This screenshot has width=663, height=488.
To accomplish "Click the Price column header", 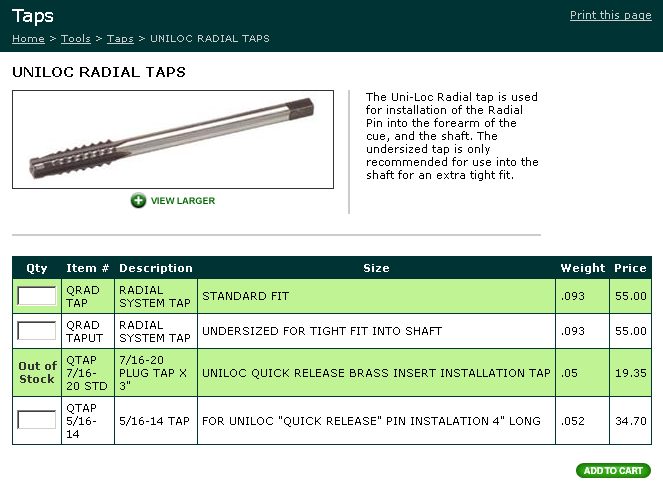I will tap(630, 268).
